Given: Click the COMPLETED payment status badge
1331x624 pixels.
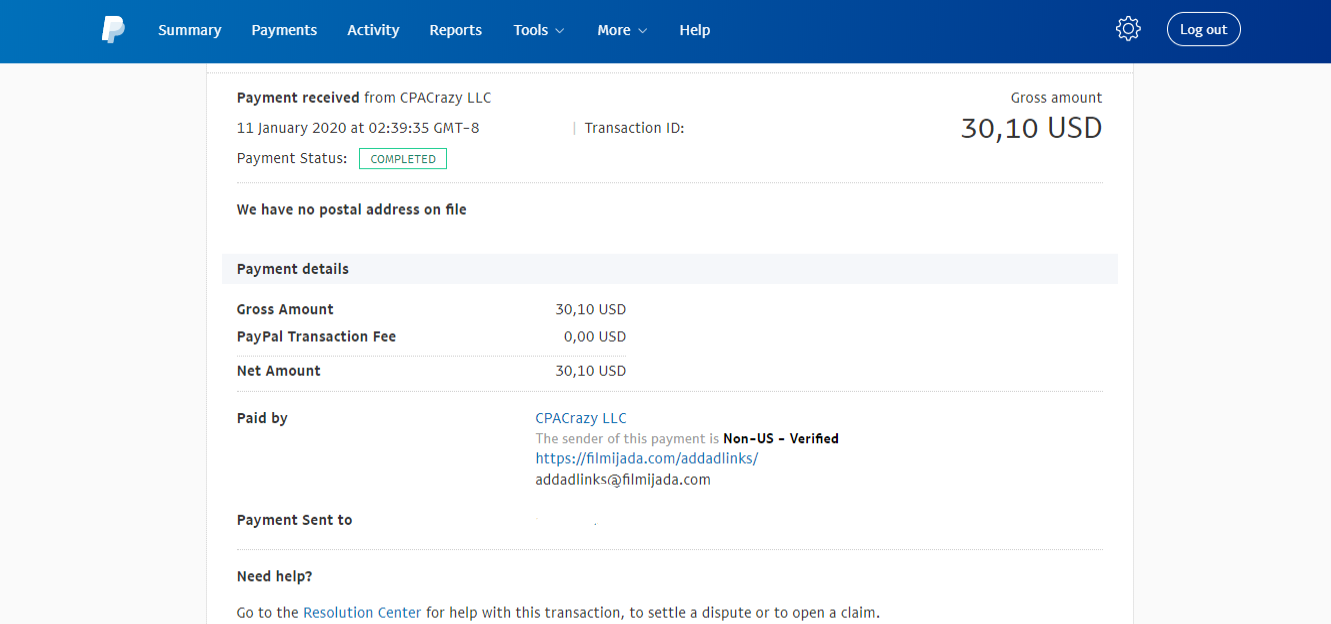Looking at the screenshot, I should pos(403,158).
